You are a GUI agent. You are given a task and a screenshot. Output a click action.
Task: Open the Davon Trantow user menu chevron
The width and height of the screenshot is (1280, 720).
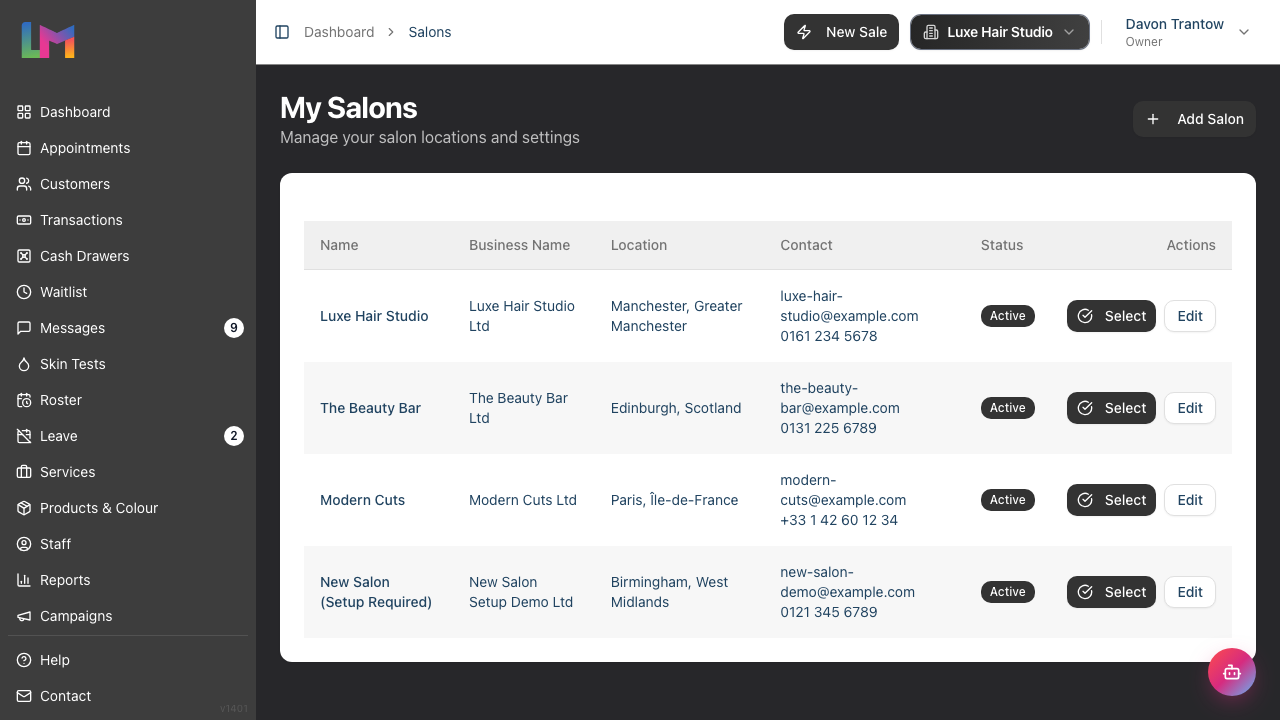1244,32
